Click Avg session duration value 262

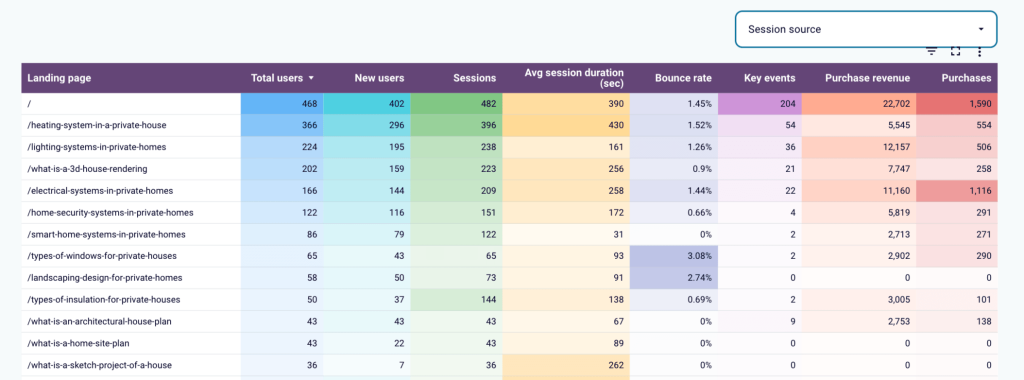(615, 366)
